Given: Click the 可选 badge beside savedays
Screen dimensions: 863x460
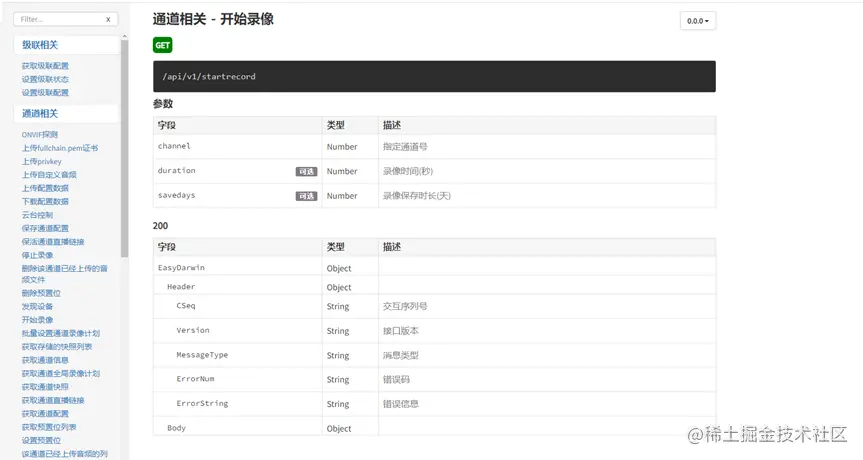Looking at the screenshot, I should pos(306,196).
